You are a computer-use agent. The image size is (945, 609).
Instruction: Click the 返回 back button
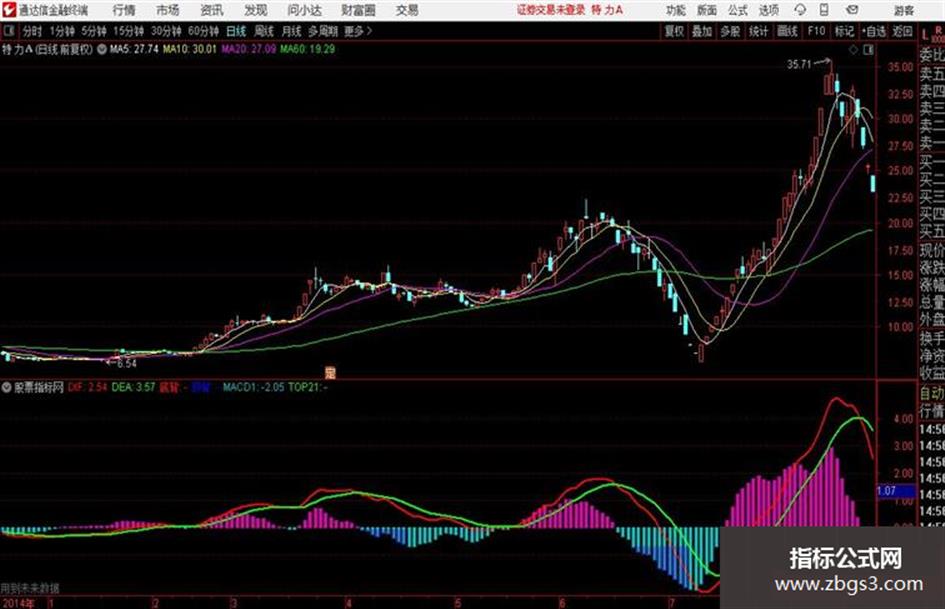902,31
